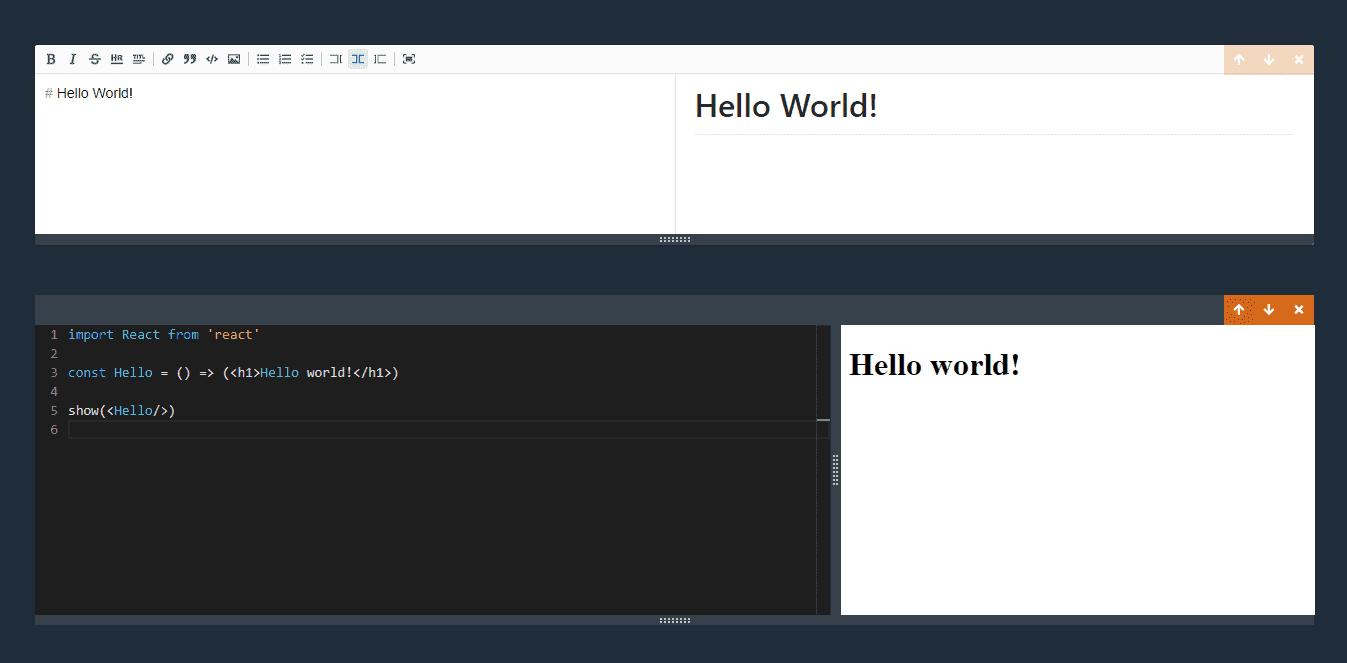Switch to edit-only mode
The image size is (1347, 663).
coord(336,59)
